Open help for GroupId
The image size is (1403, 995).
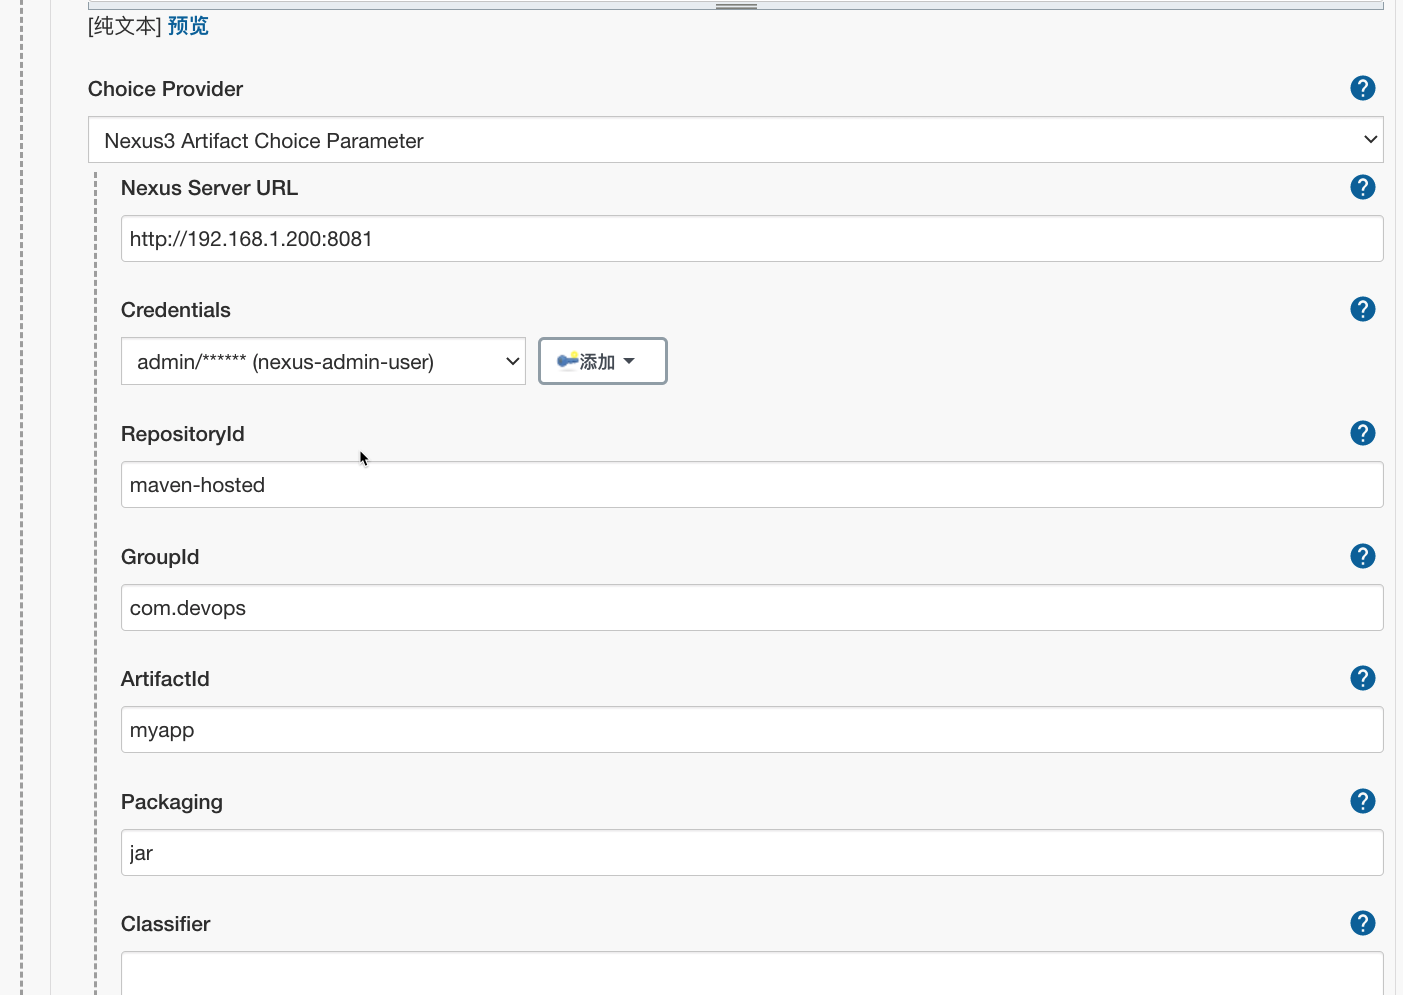coord(1362,556)
